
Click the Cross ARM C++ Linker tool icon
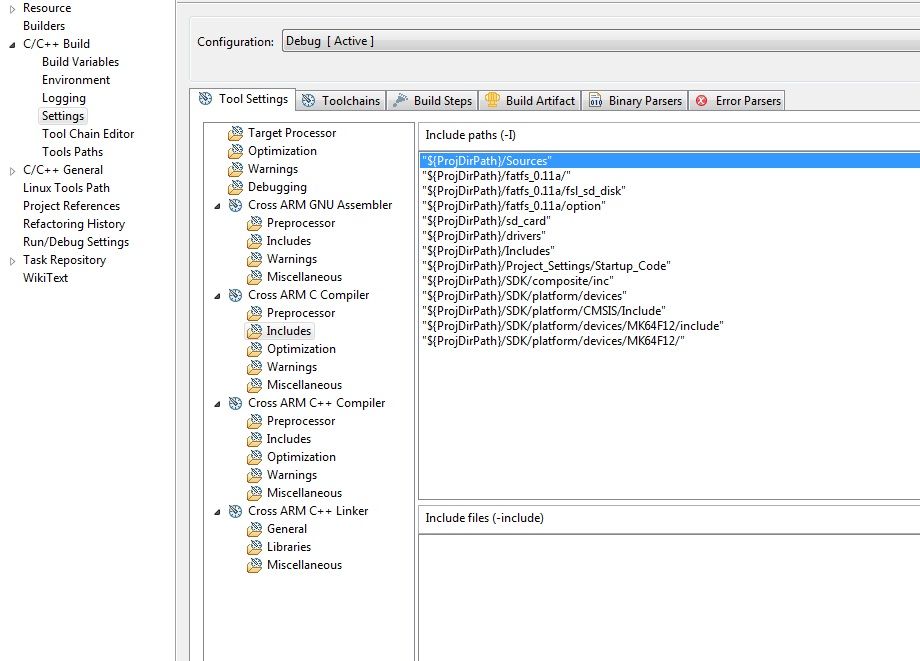coord(235,511)
